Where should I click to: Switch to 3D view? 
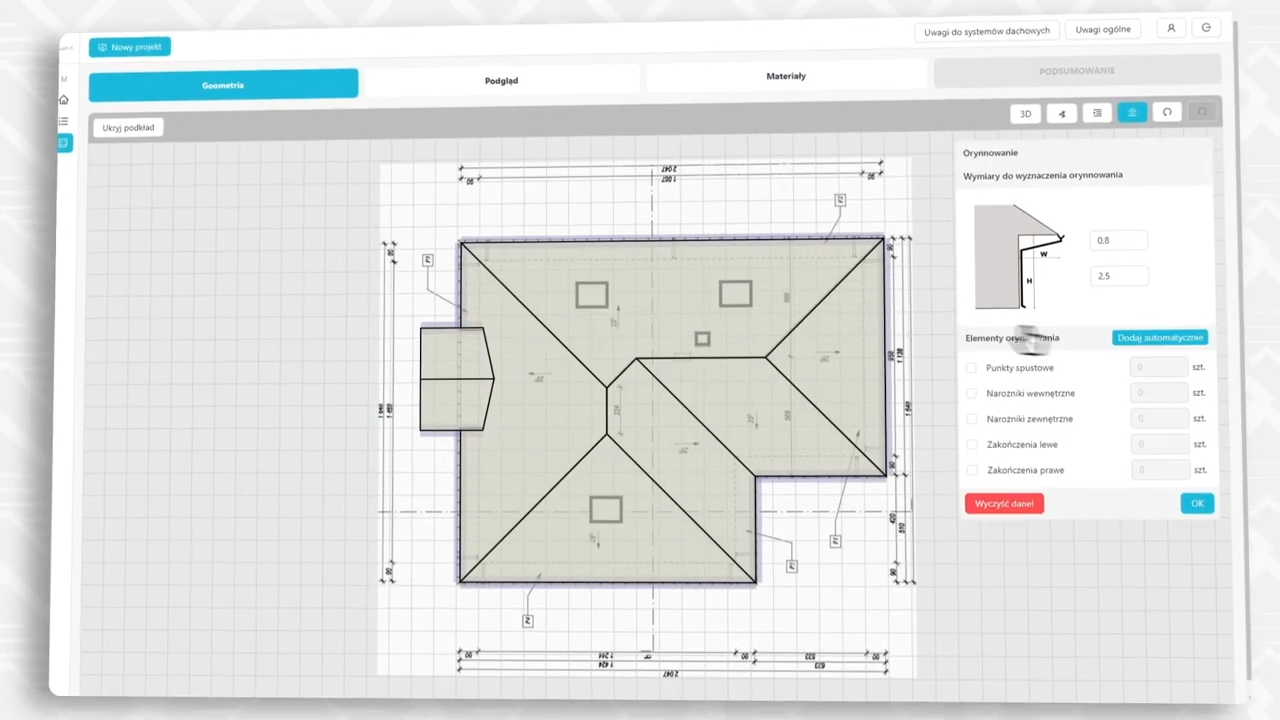1025,114
